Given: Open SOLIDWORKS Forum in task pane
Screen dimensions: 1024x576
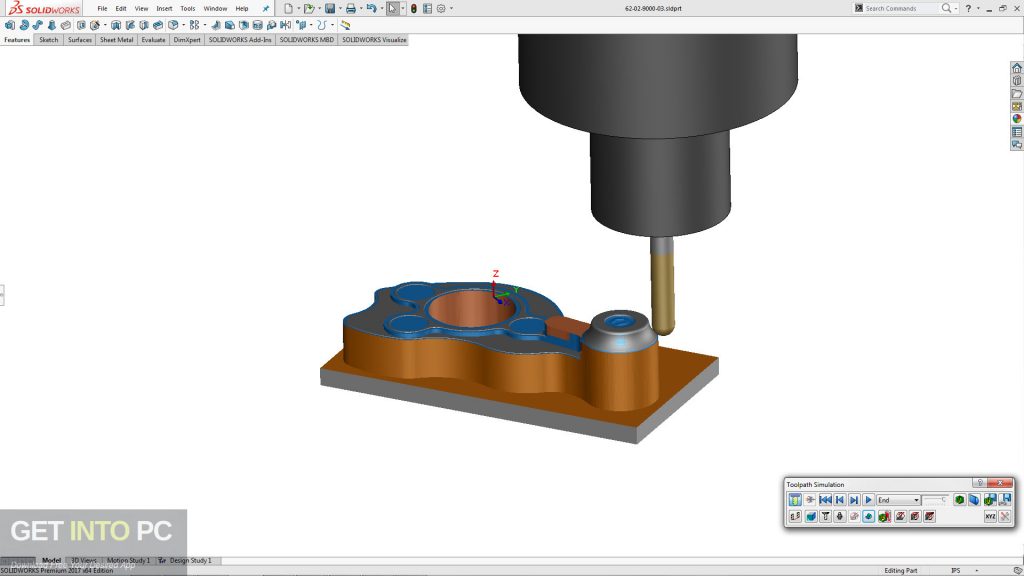Looking at the screenshot, I should tap(1017, 144).
